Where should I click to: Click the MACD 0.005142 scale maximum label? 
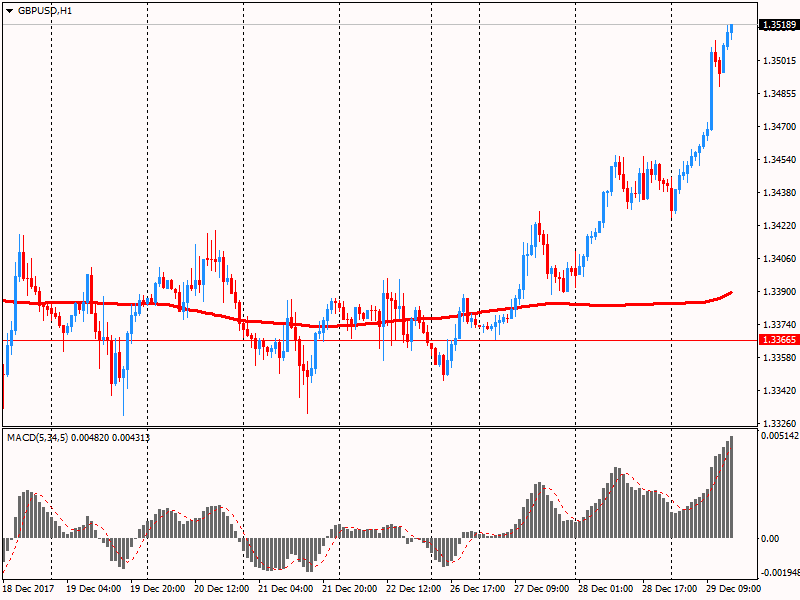[x=778, y=437]
